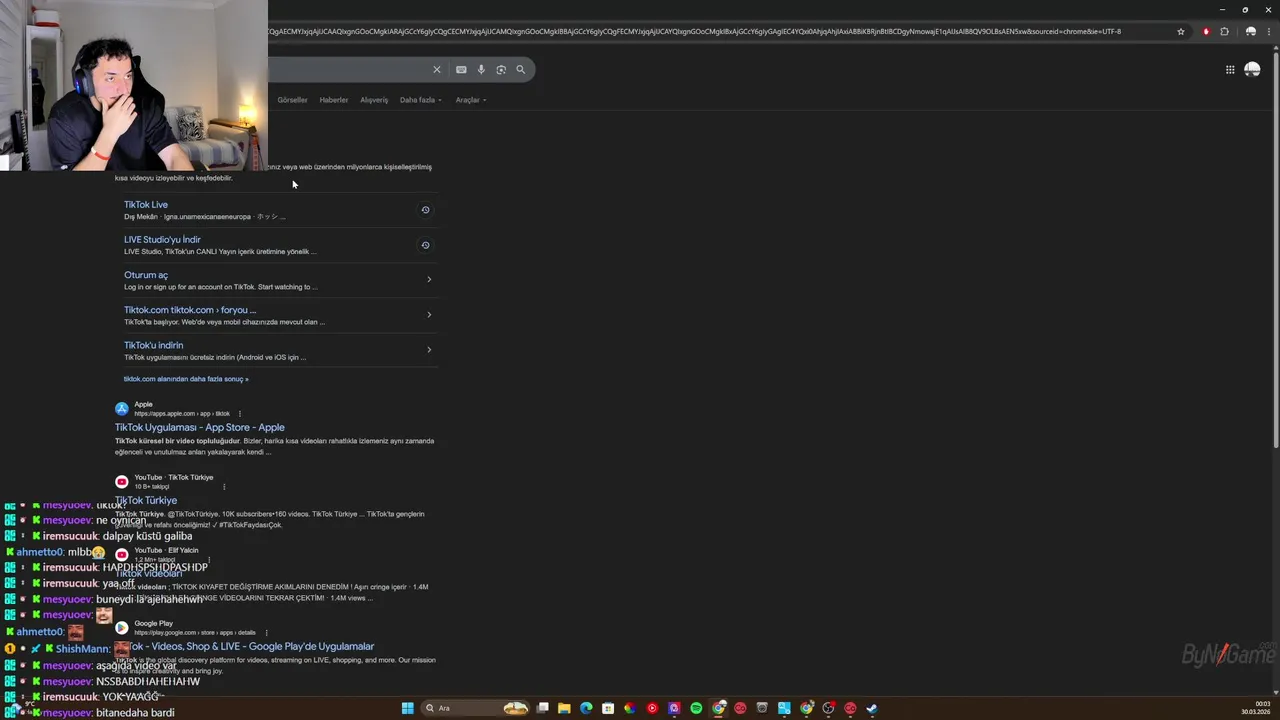Switch to the Haberler tab
This screenshot has height=720, width=1280.
point(334,100)
